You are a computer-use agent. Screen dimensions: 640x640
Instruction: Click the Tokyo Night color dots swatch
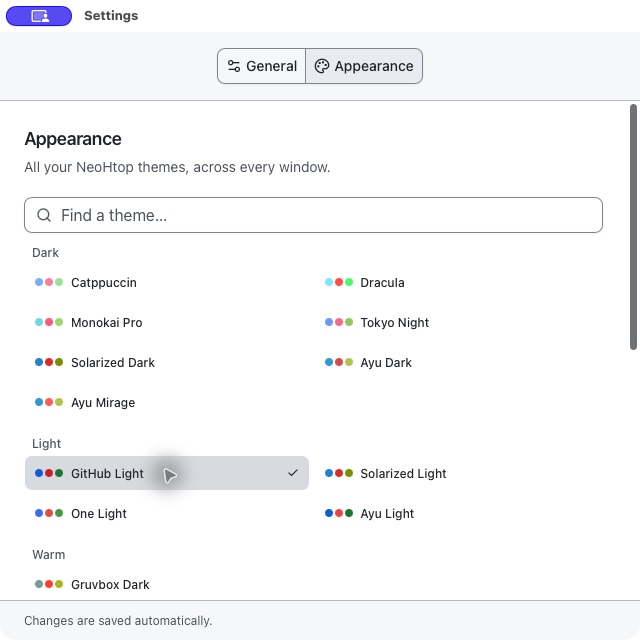[x=339, y=322]
